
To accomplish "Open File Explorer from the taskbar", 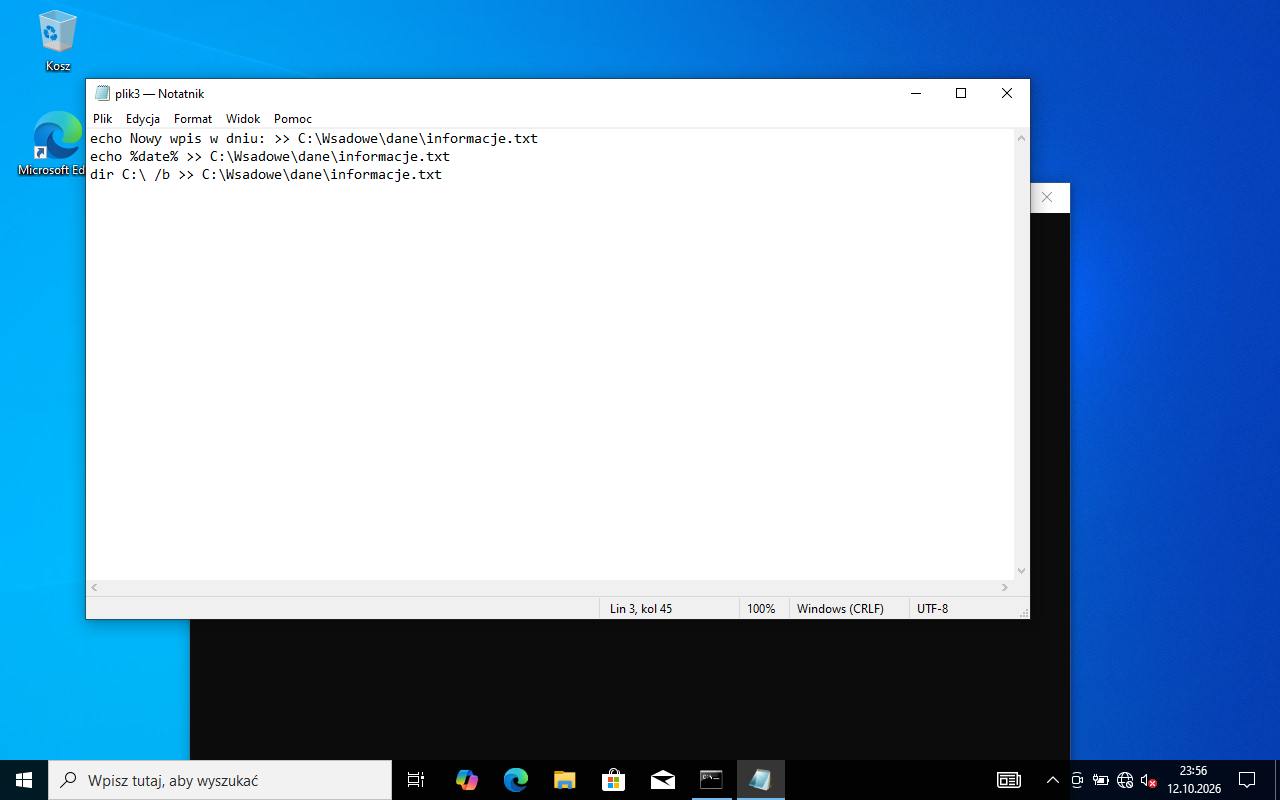I will [x=564, y=780].
